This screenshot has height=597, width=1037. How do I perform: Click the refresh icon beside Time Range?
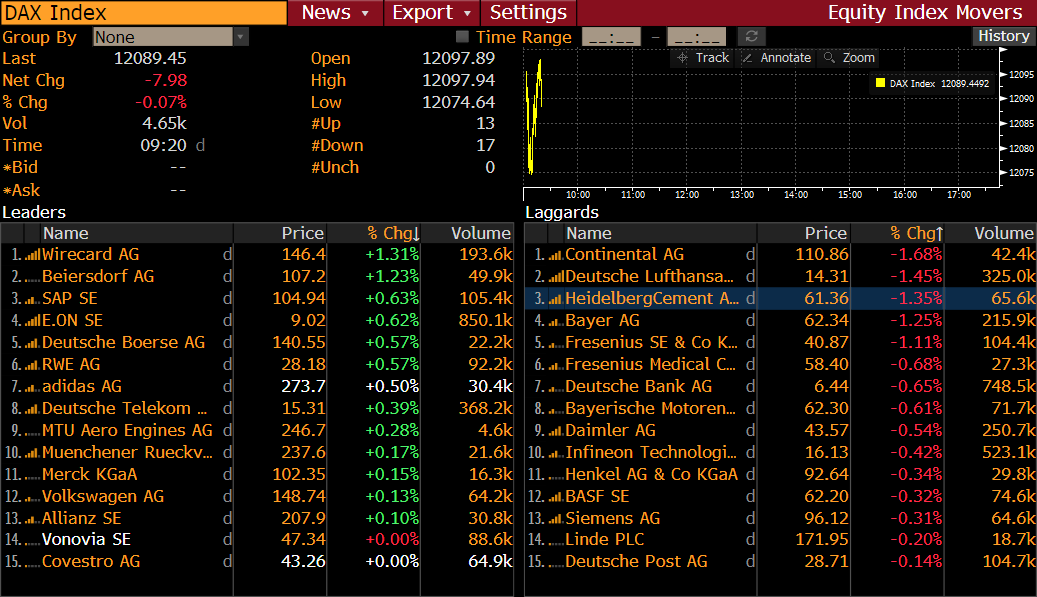pyautogui.click(x=751, y=37)
